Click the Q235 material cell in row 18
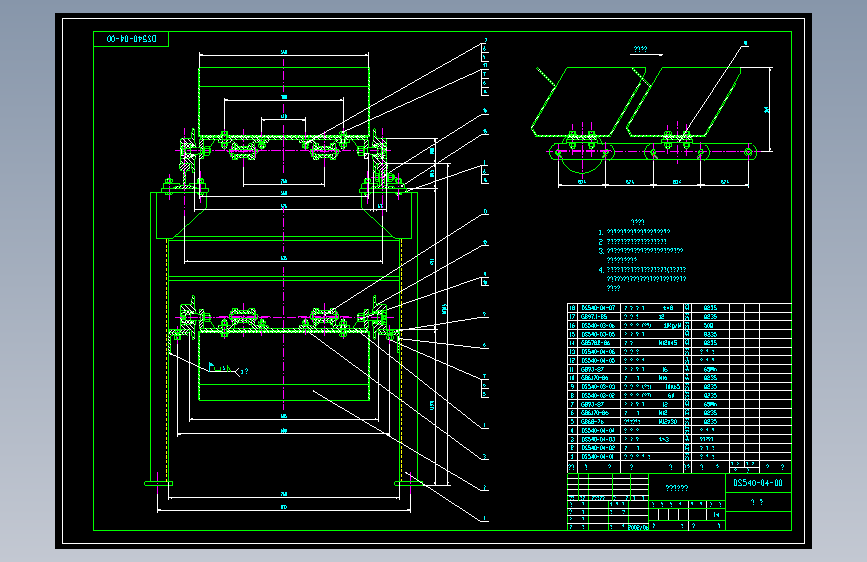The height and width of the screenshot is (562, 867). [710, 308]
